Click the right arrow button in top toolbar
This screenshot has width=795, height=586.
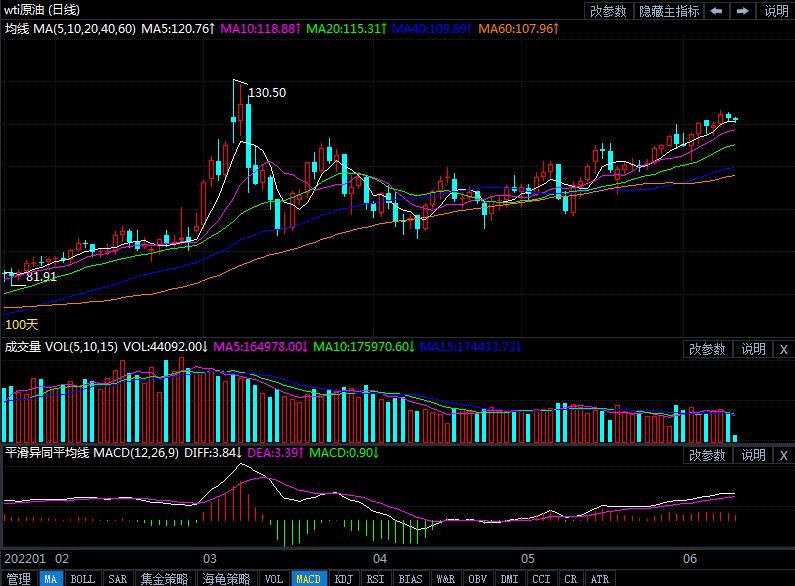tap(742, 11)
